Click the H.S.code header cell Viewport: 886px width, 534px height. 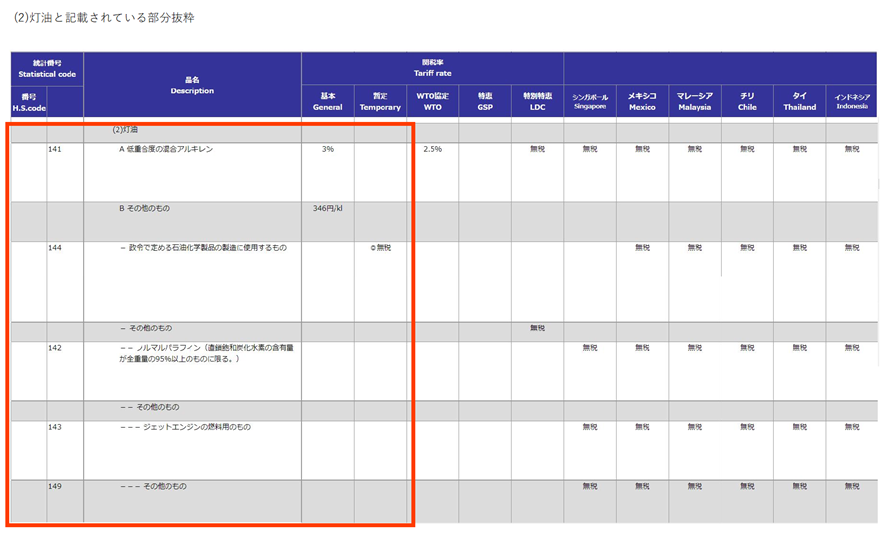(x=28, y=103)
